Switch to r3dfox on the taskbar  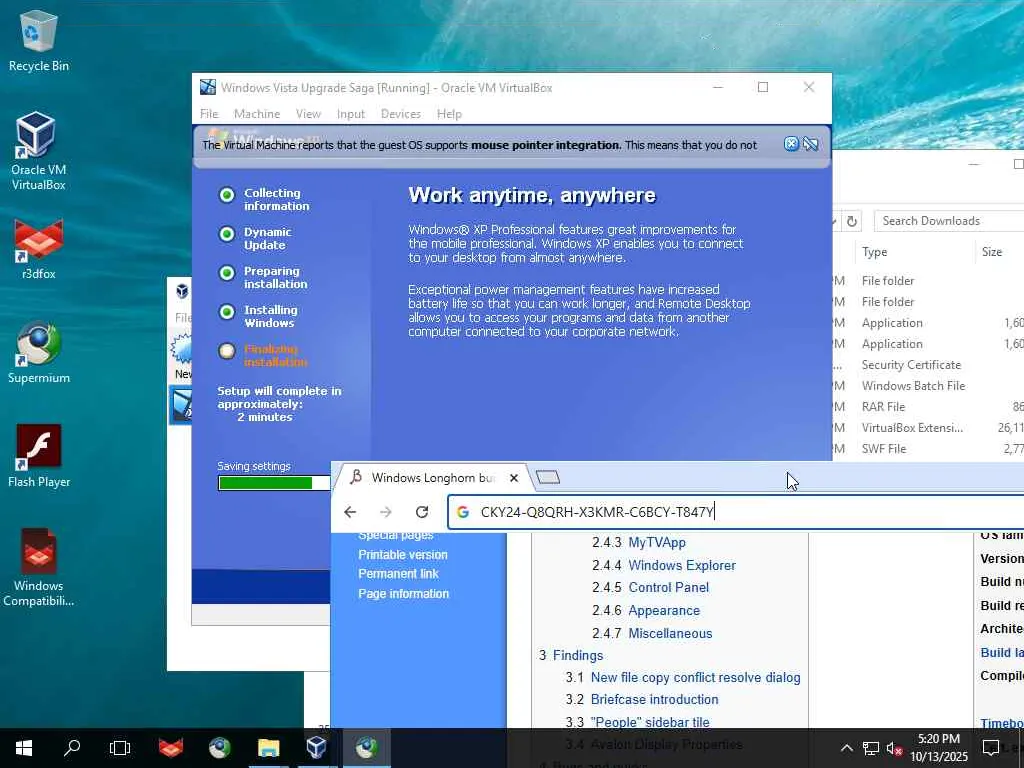171,748
